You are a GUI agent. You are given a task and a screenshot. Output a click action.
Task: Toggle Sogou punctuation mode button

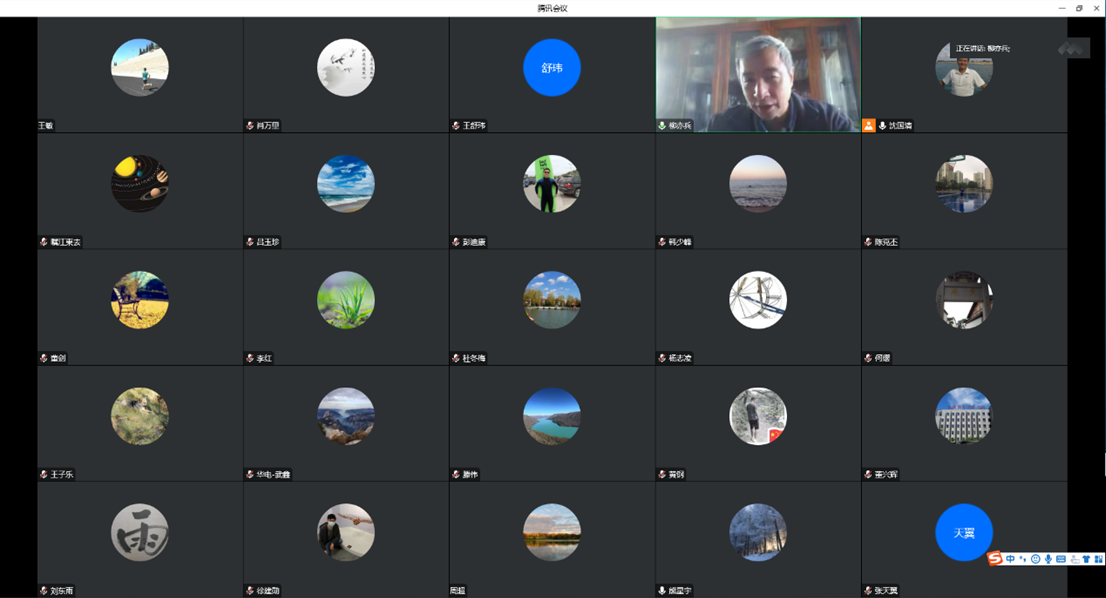1022,559
